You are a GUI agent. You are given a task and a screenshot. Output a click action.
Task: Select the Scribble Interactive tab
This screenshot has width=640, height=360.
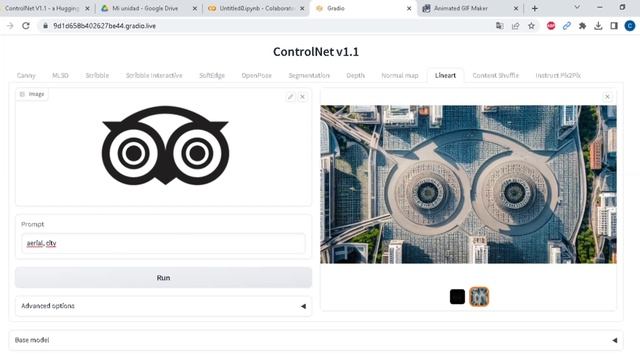pos(154,76)
